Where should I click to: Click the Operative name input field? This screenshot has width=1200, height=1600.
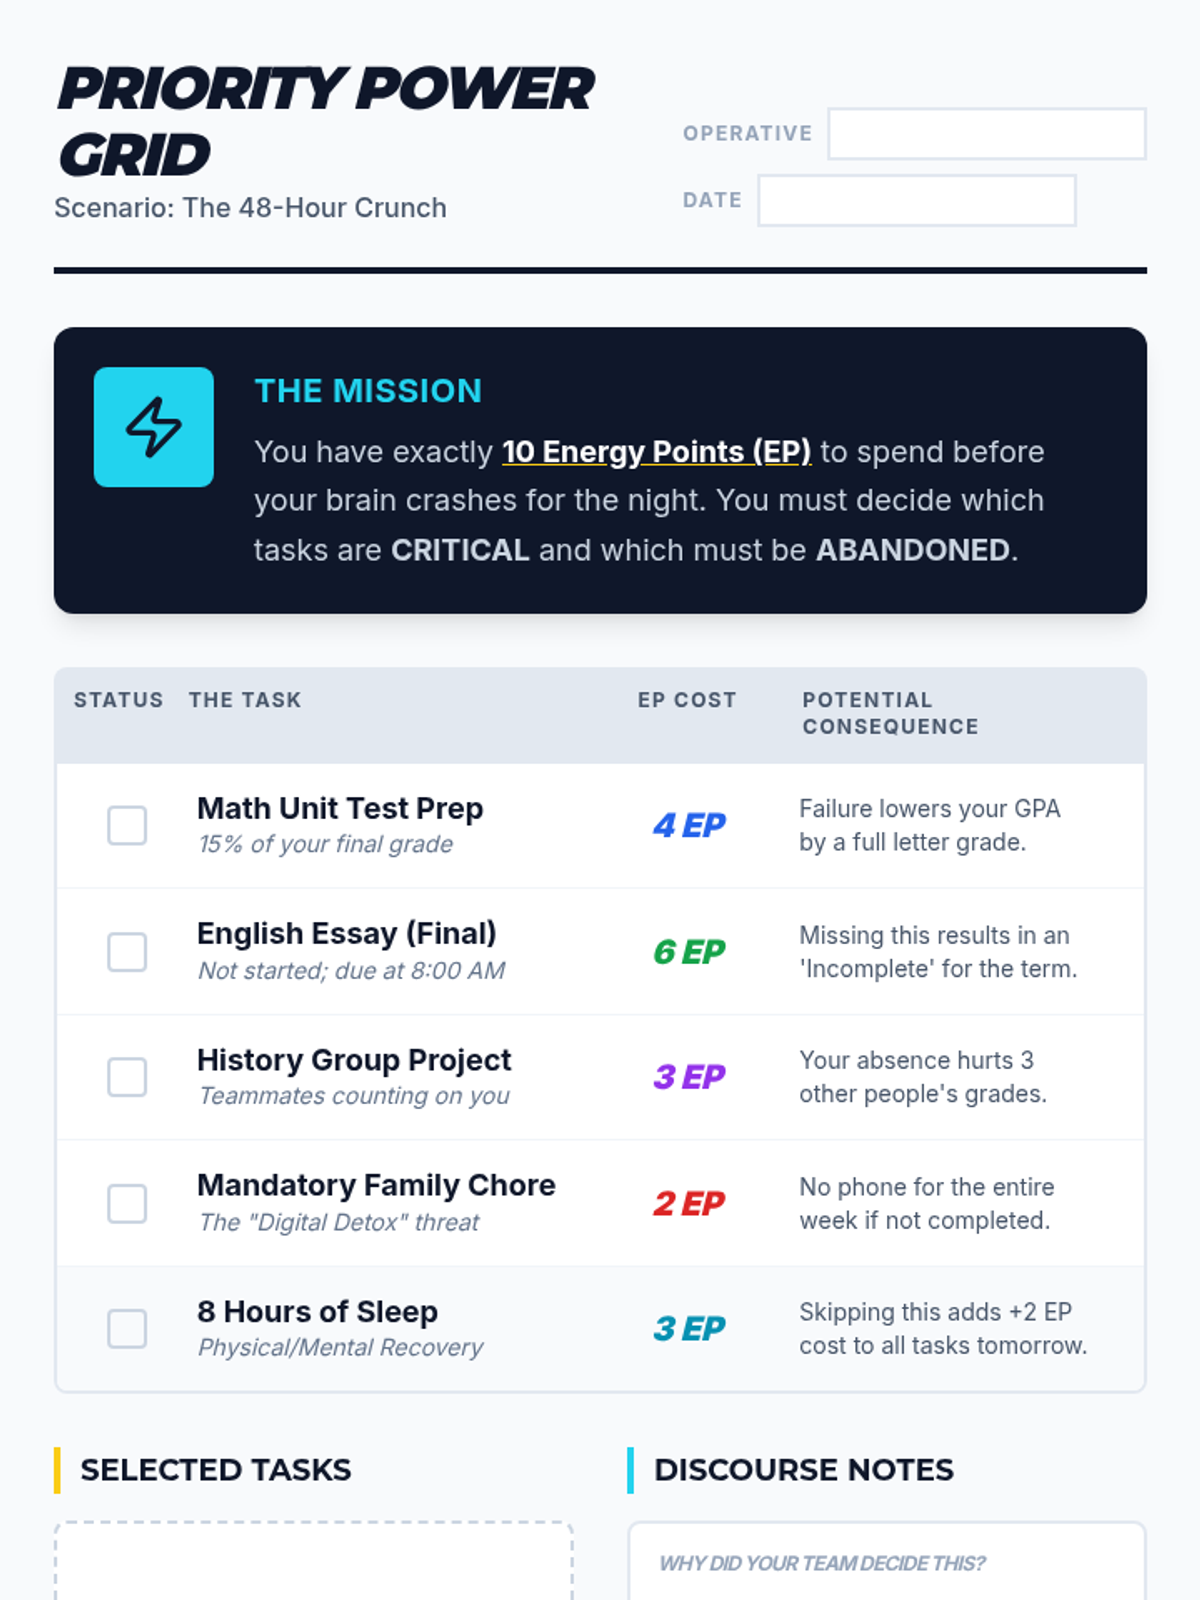pyautogui.click(x=986, y=134)
